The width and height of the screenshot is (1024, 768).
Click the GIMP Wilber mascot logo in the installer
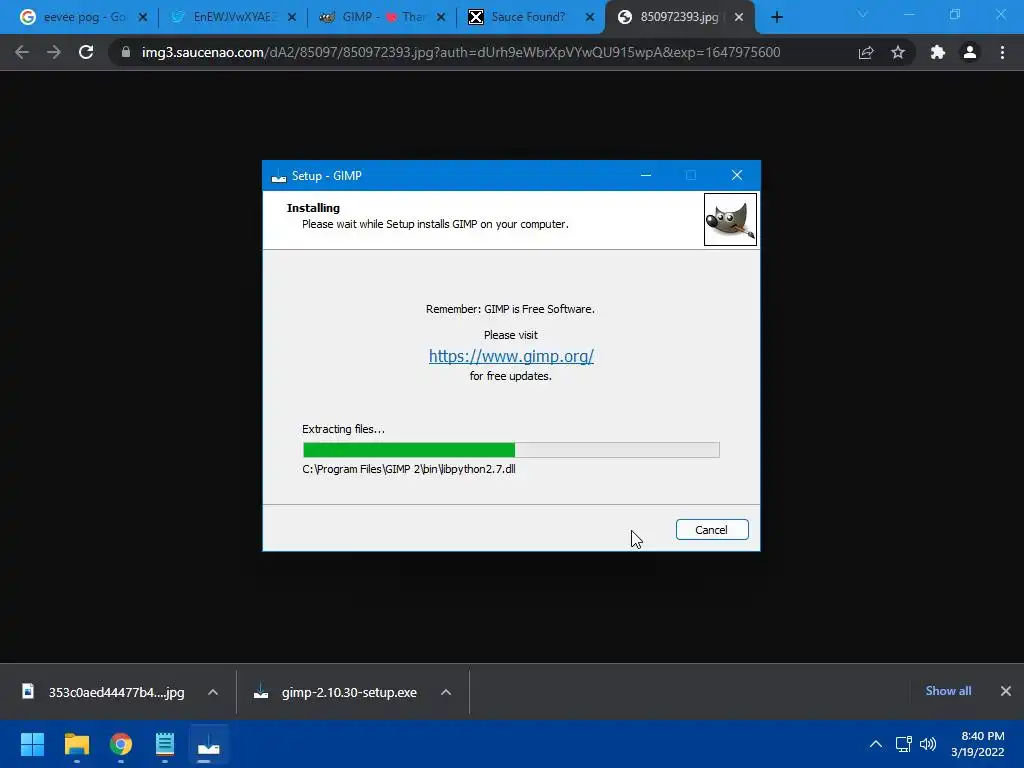pyautogui.click(x=730, y=219)
